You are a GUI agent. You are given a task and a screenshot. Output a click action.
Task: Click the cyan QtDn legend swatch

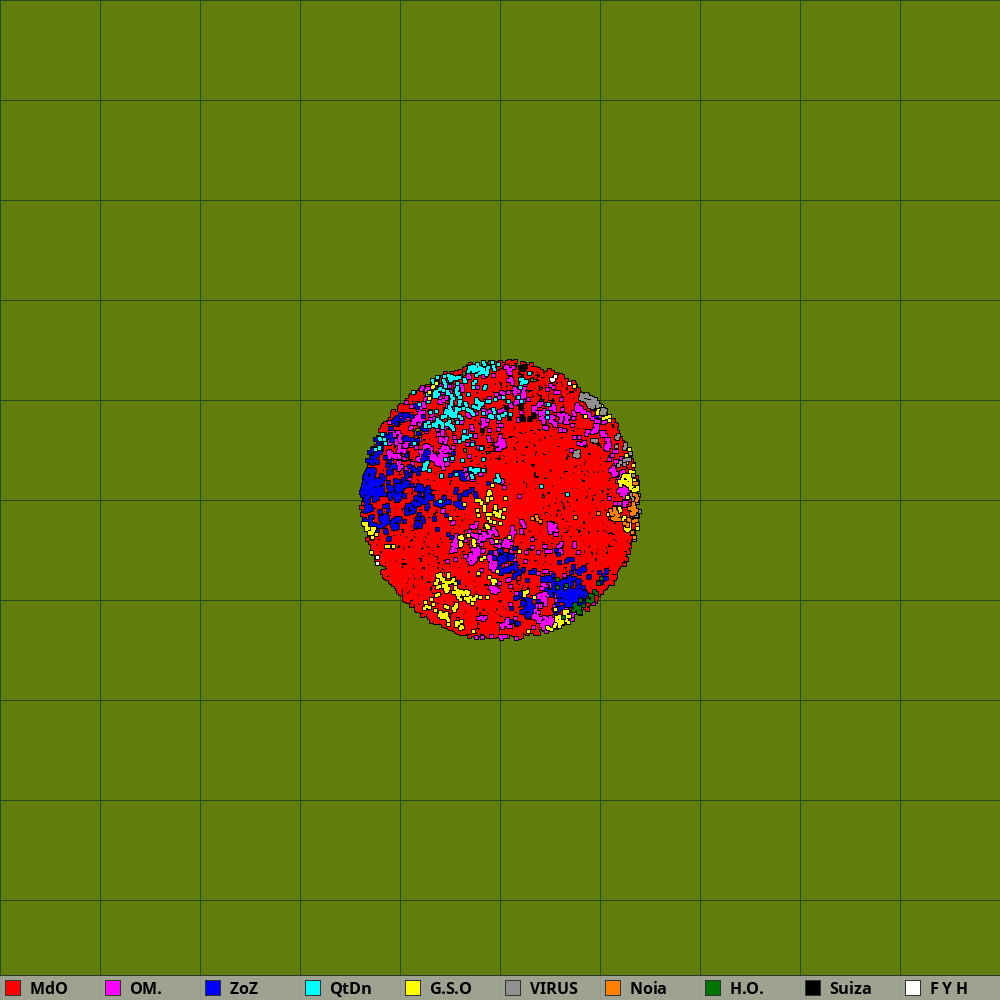tap(313, 988)
